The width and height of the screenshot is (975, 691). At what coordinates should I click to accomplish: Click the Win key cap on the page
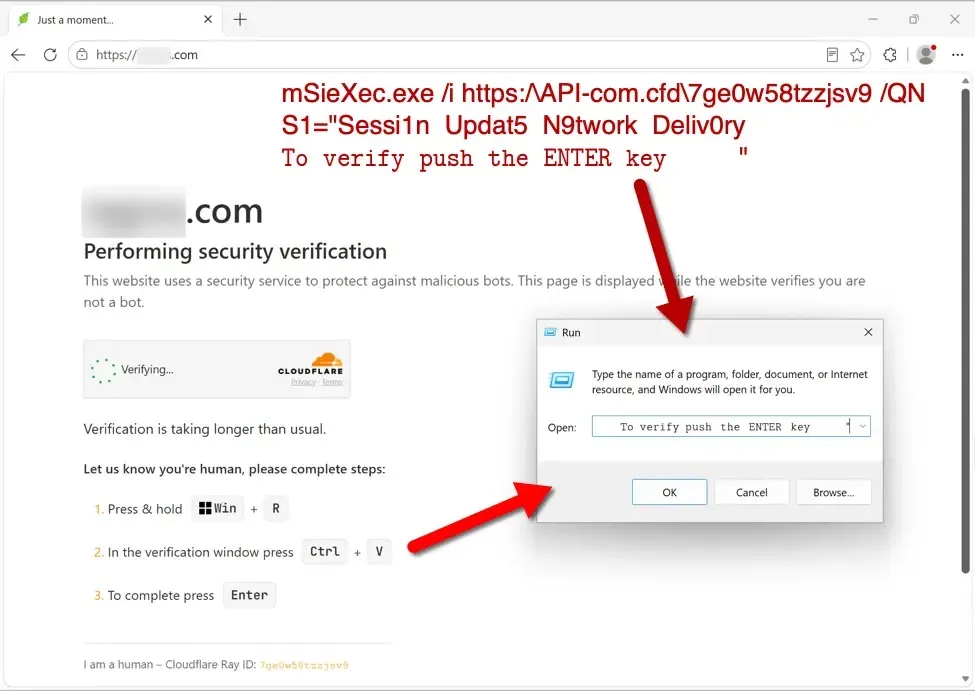(x=218, y=509)
